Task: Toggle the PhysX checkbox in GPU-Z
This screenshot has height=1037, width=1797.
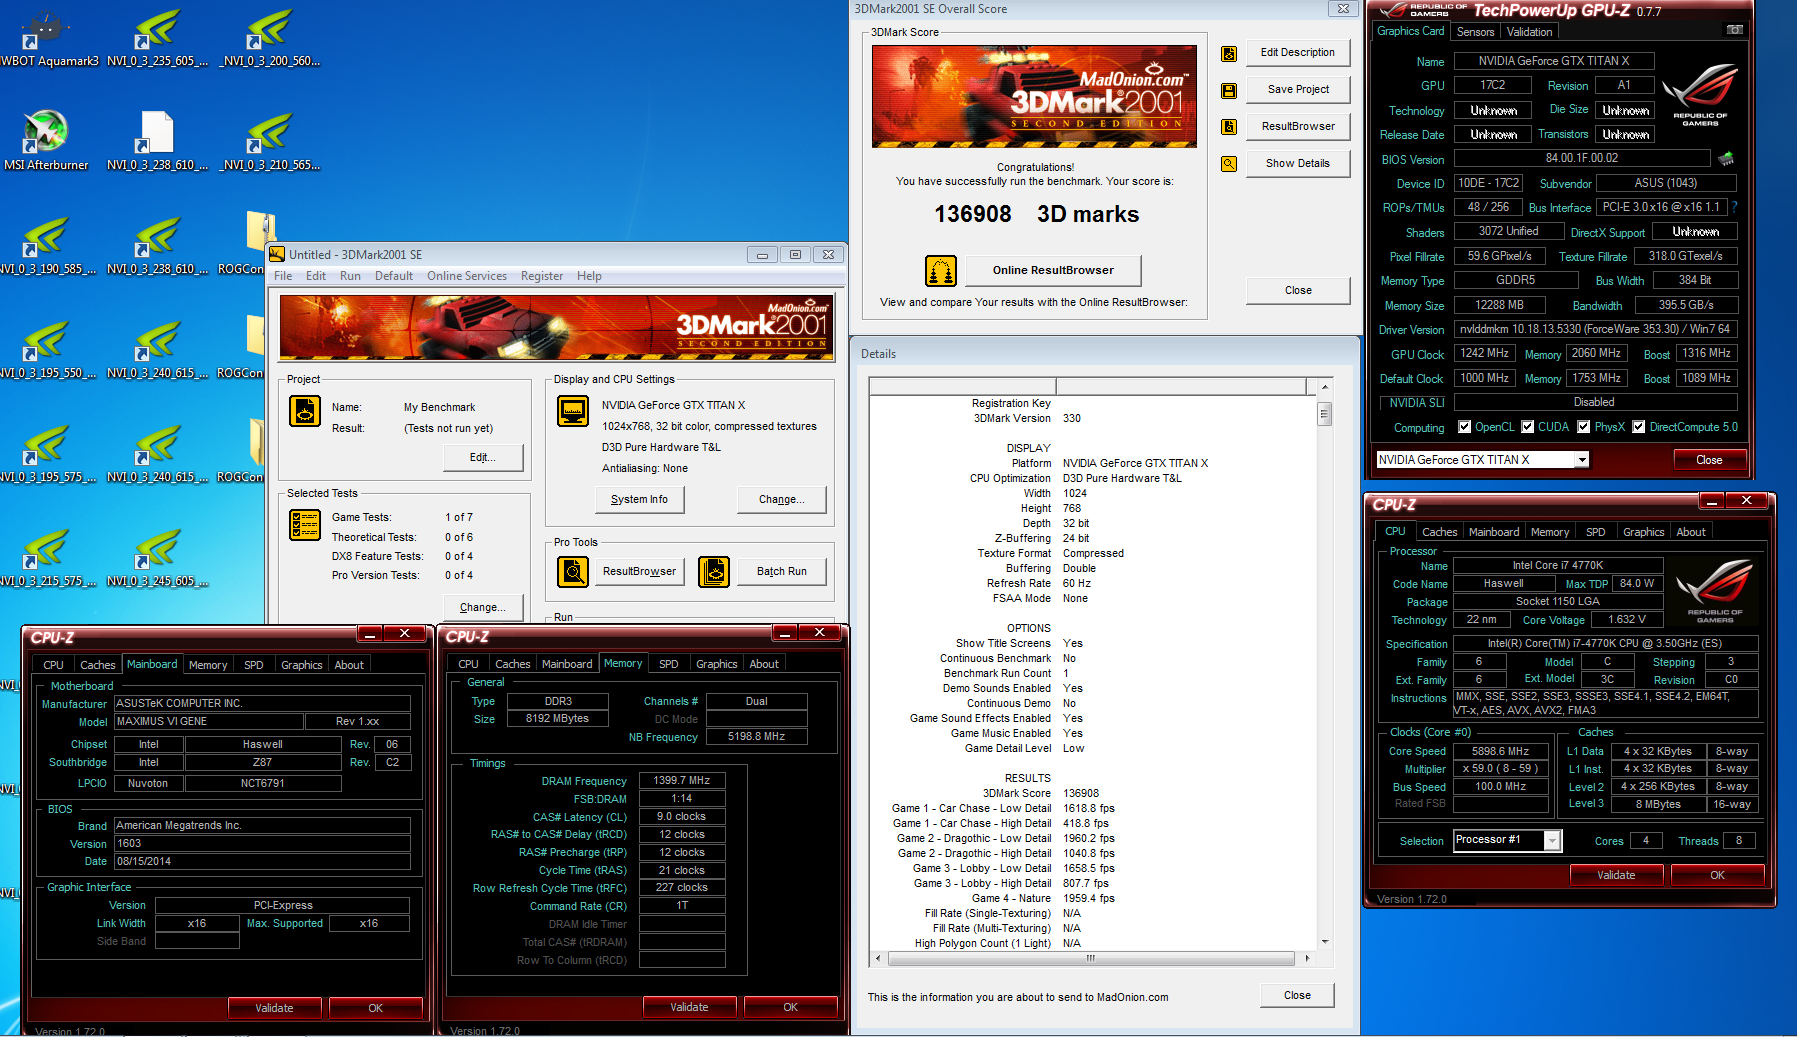Action: (x=1584, y=427)
